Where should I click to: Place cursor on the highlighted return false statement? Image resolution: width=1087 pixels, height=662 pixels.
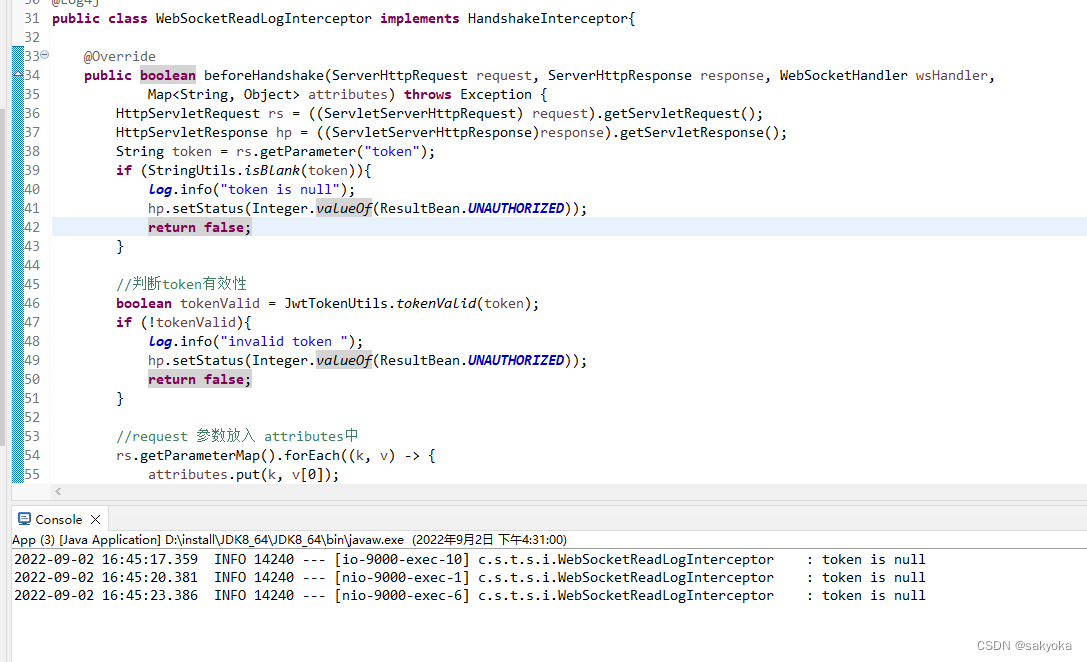(x=198, y=227)
